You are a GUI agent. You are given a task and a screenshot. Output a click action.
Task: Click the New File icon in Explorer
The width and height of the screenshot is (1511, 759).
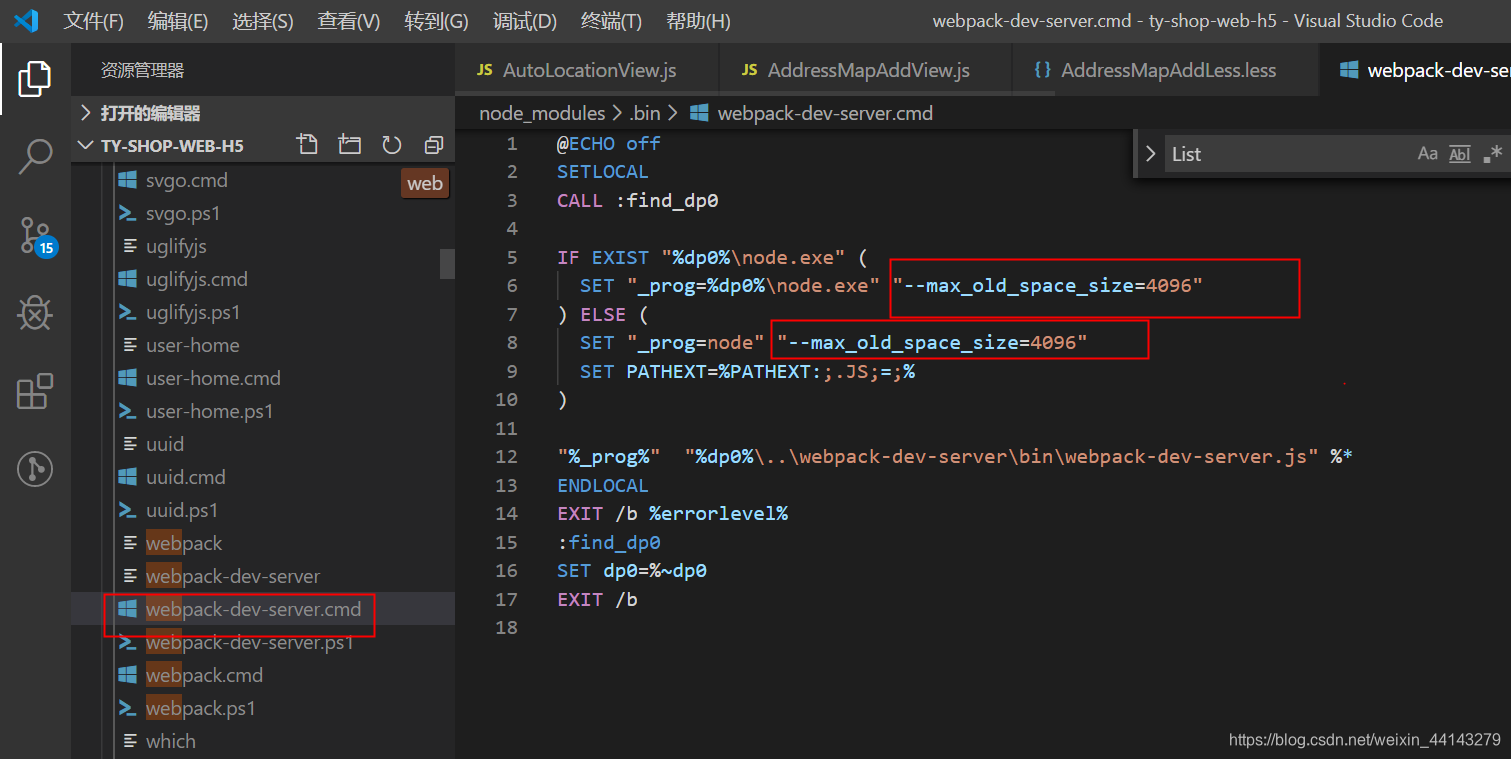(x=307, y=144)
